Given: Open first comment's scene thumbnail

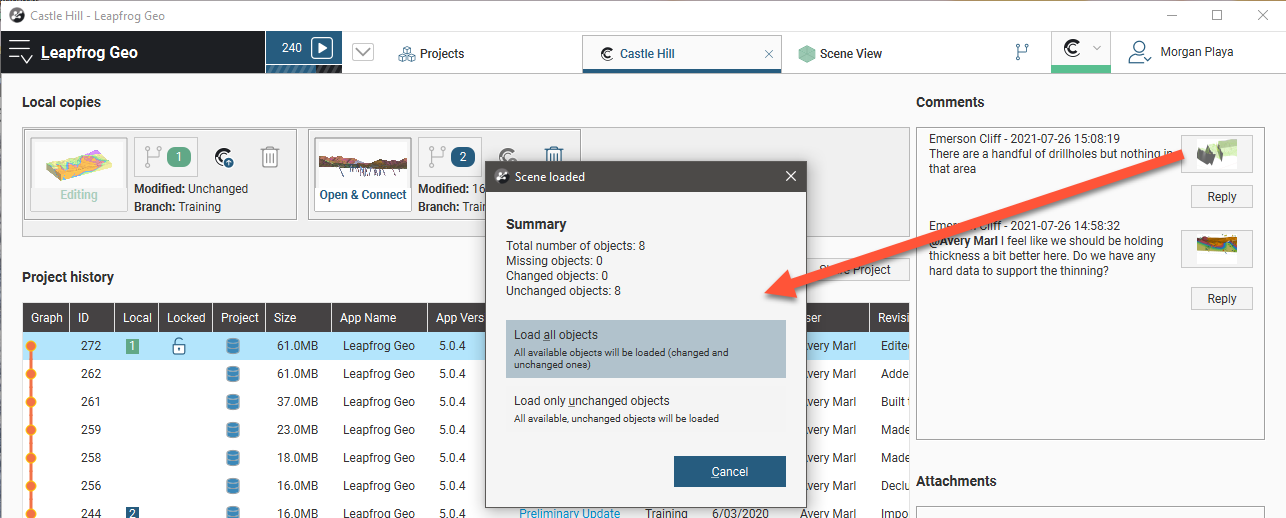Looking at the screenshot, I should (1216, 156).
